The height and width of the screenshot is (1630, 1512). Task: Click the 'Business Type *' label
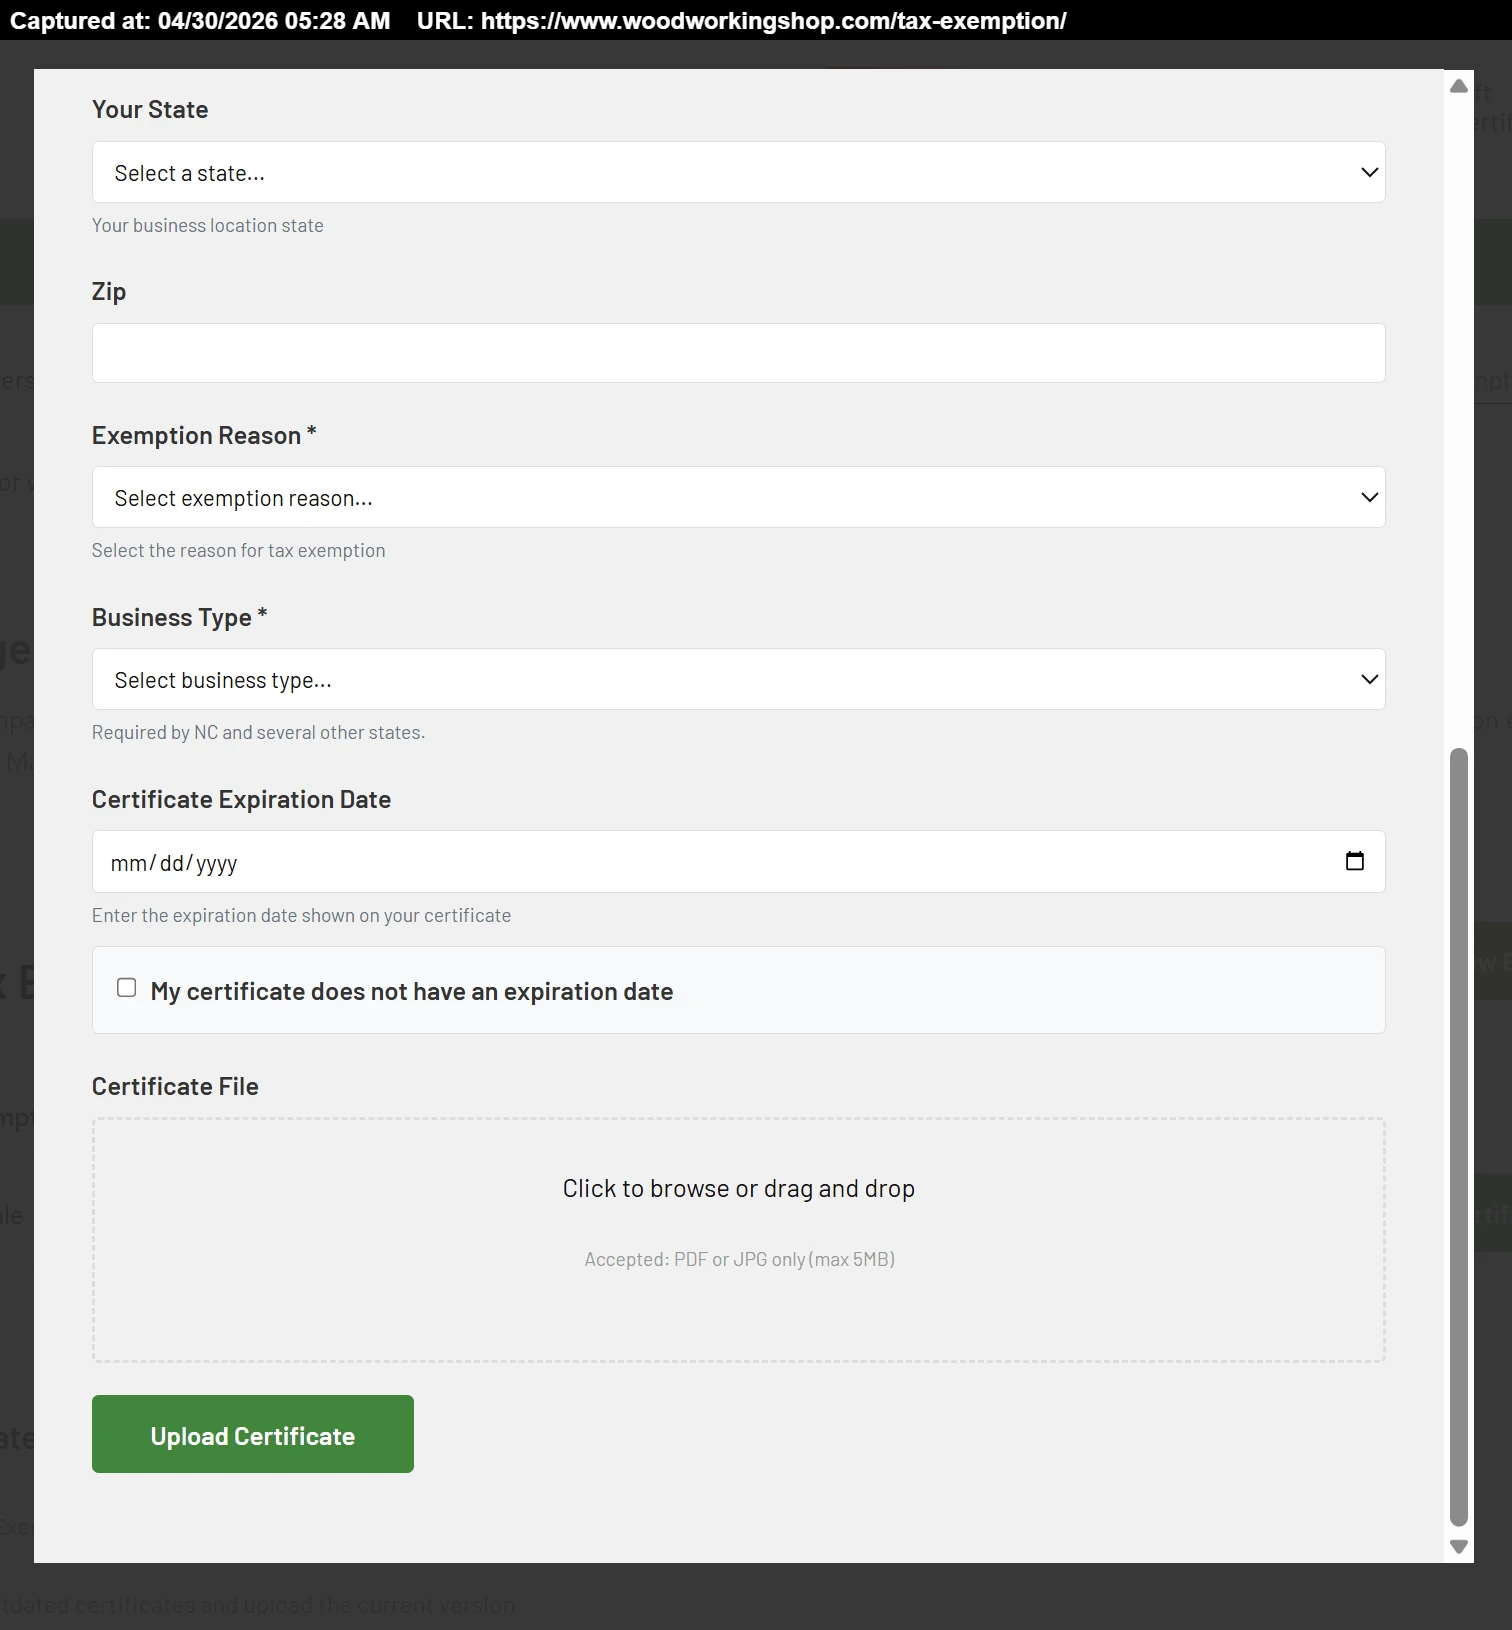tap(180, 617)
